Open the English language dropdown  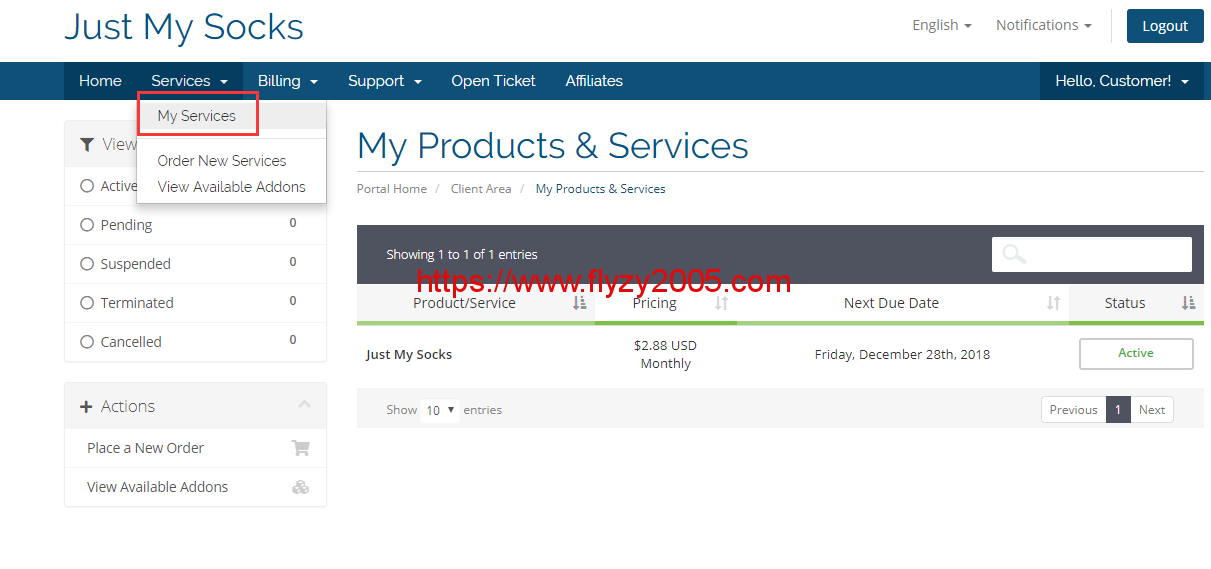(942, 25)
